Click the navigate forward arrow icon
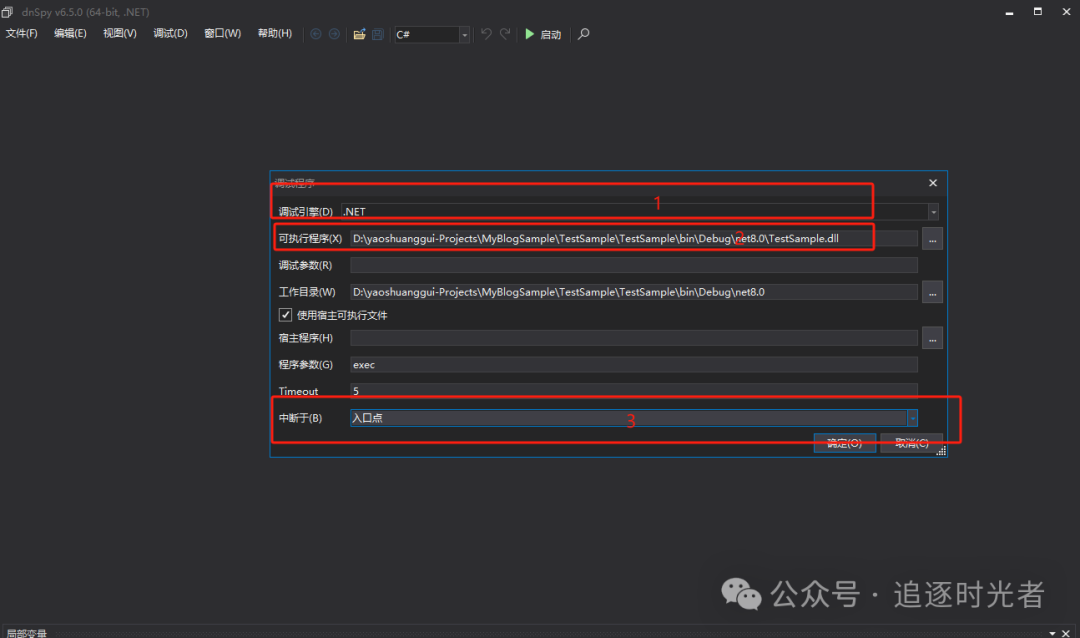The width and height of the screenshot is (1080, 638). pos(334,34)
